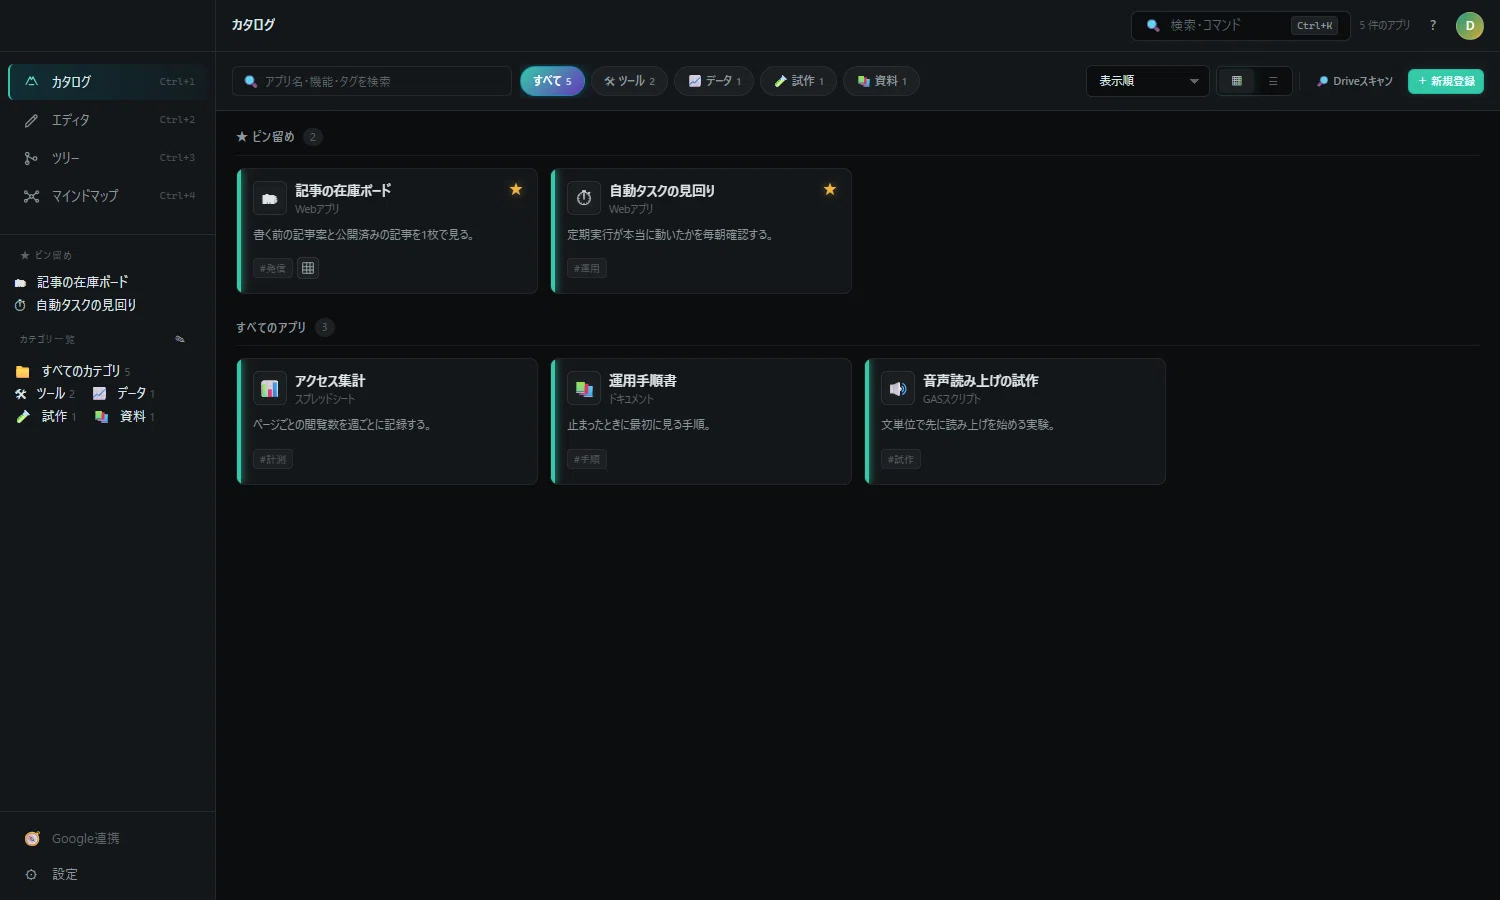Click the app search field アプリ名・機能・タグを検索
This screenshot has height=900, width=1500.
[x=372, y=81]
